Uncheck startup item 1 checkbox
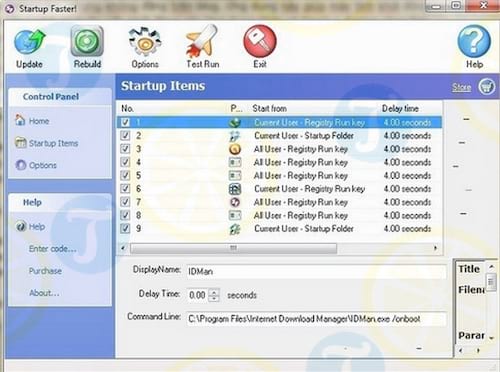The image size is (500, 372). pos(125,122)
